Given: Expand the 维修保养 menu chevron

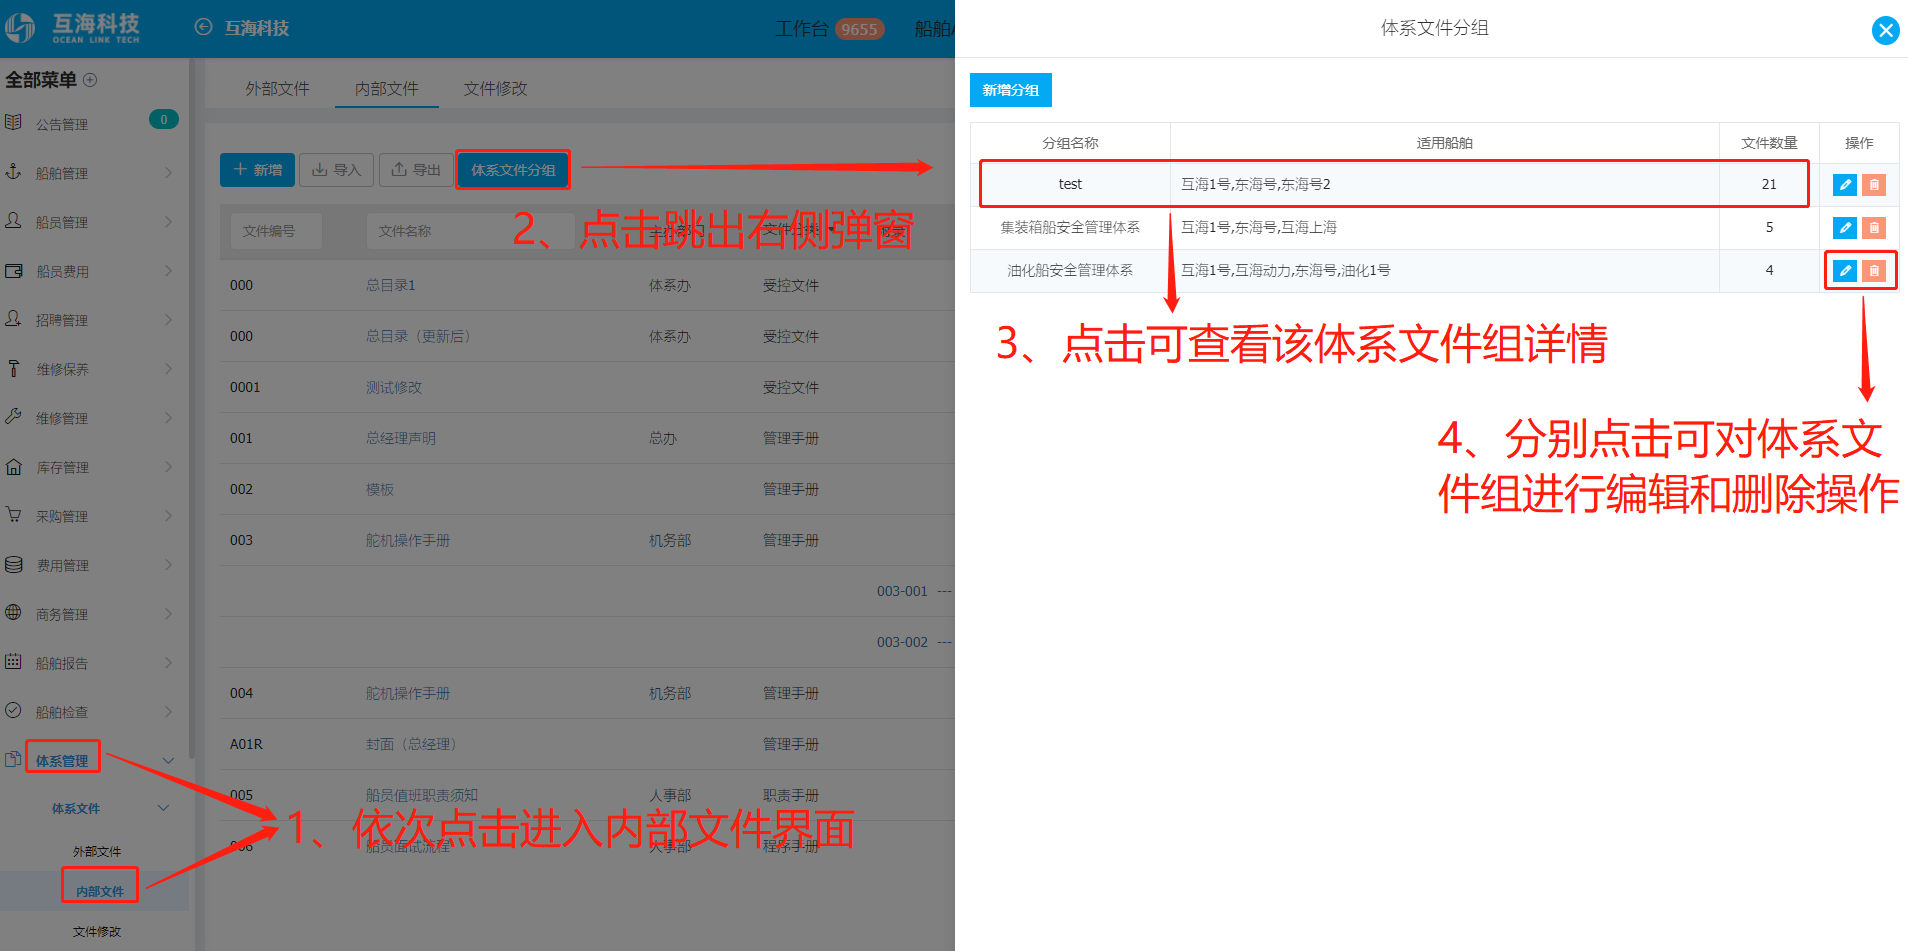Looking at the screenshot, I should (168, 369).
